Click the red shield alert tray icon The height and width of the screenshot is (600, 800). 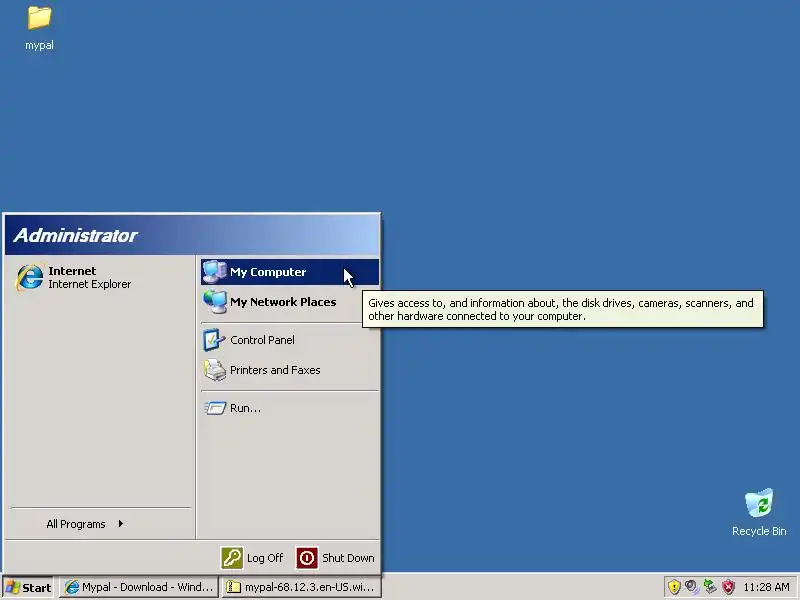(x=728, y=587)
